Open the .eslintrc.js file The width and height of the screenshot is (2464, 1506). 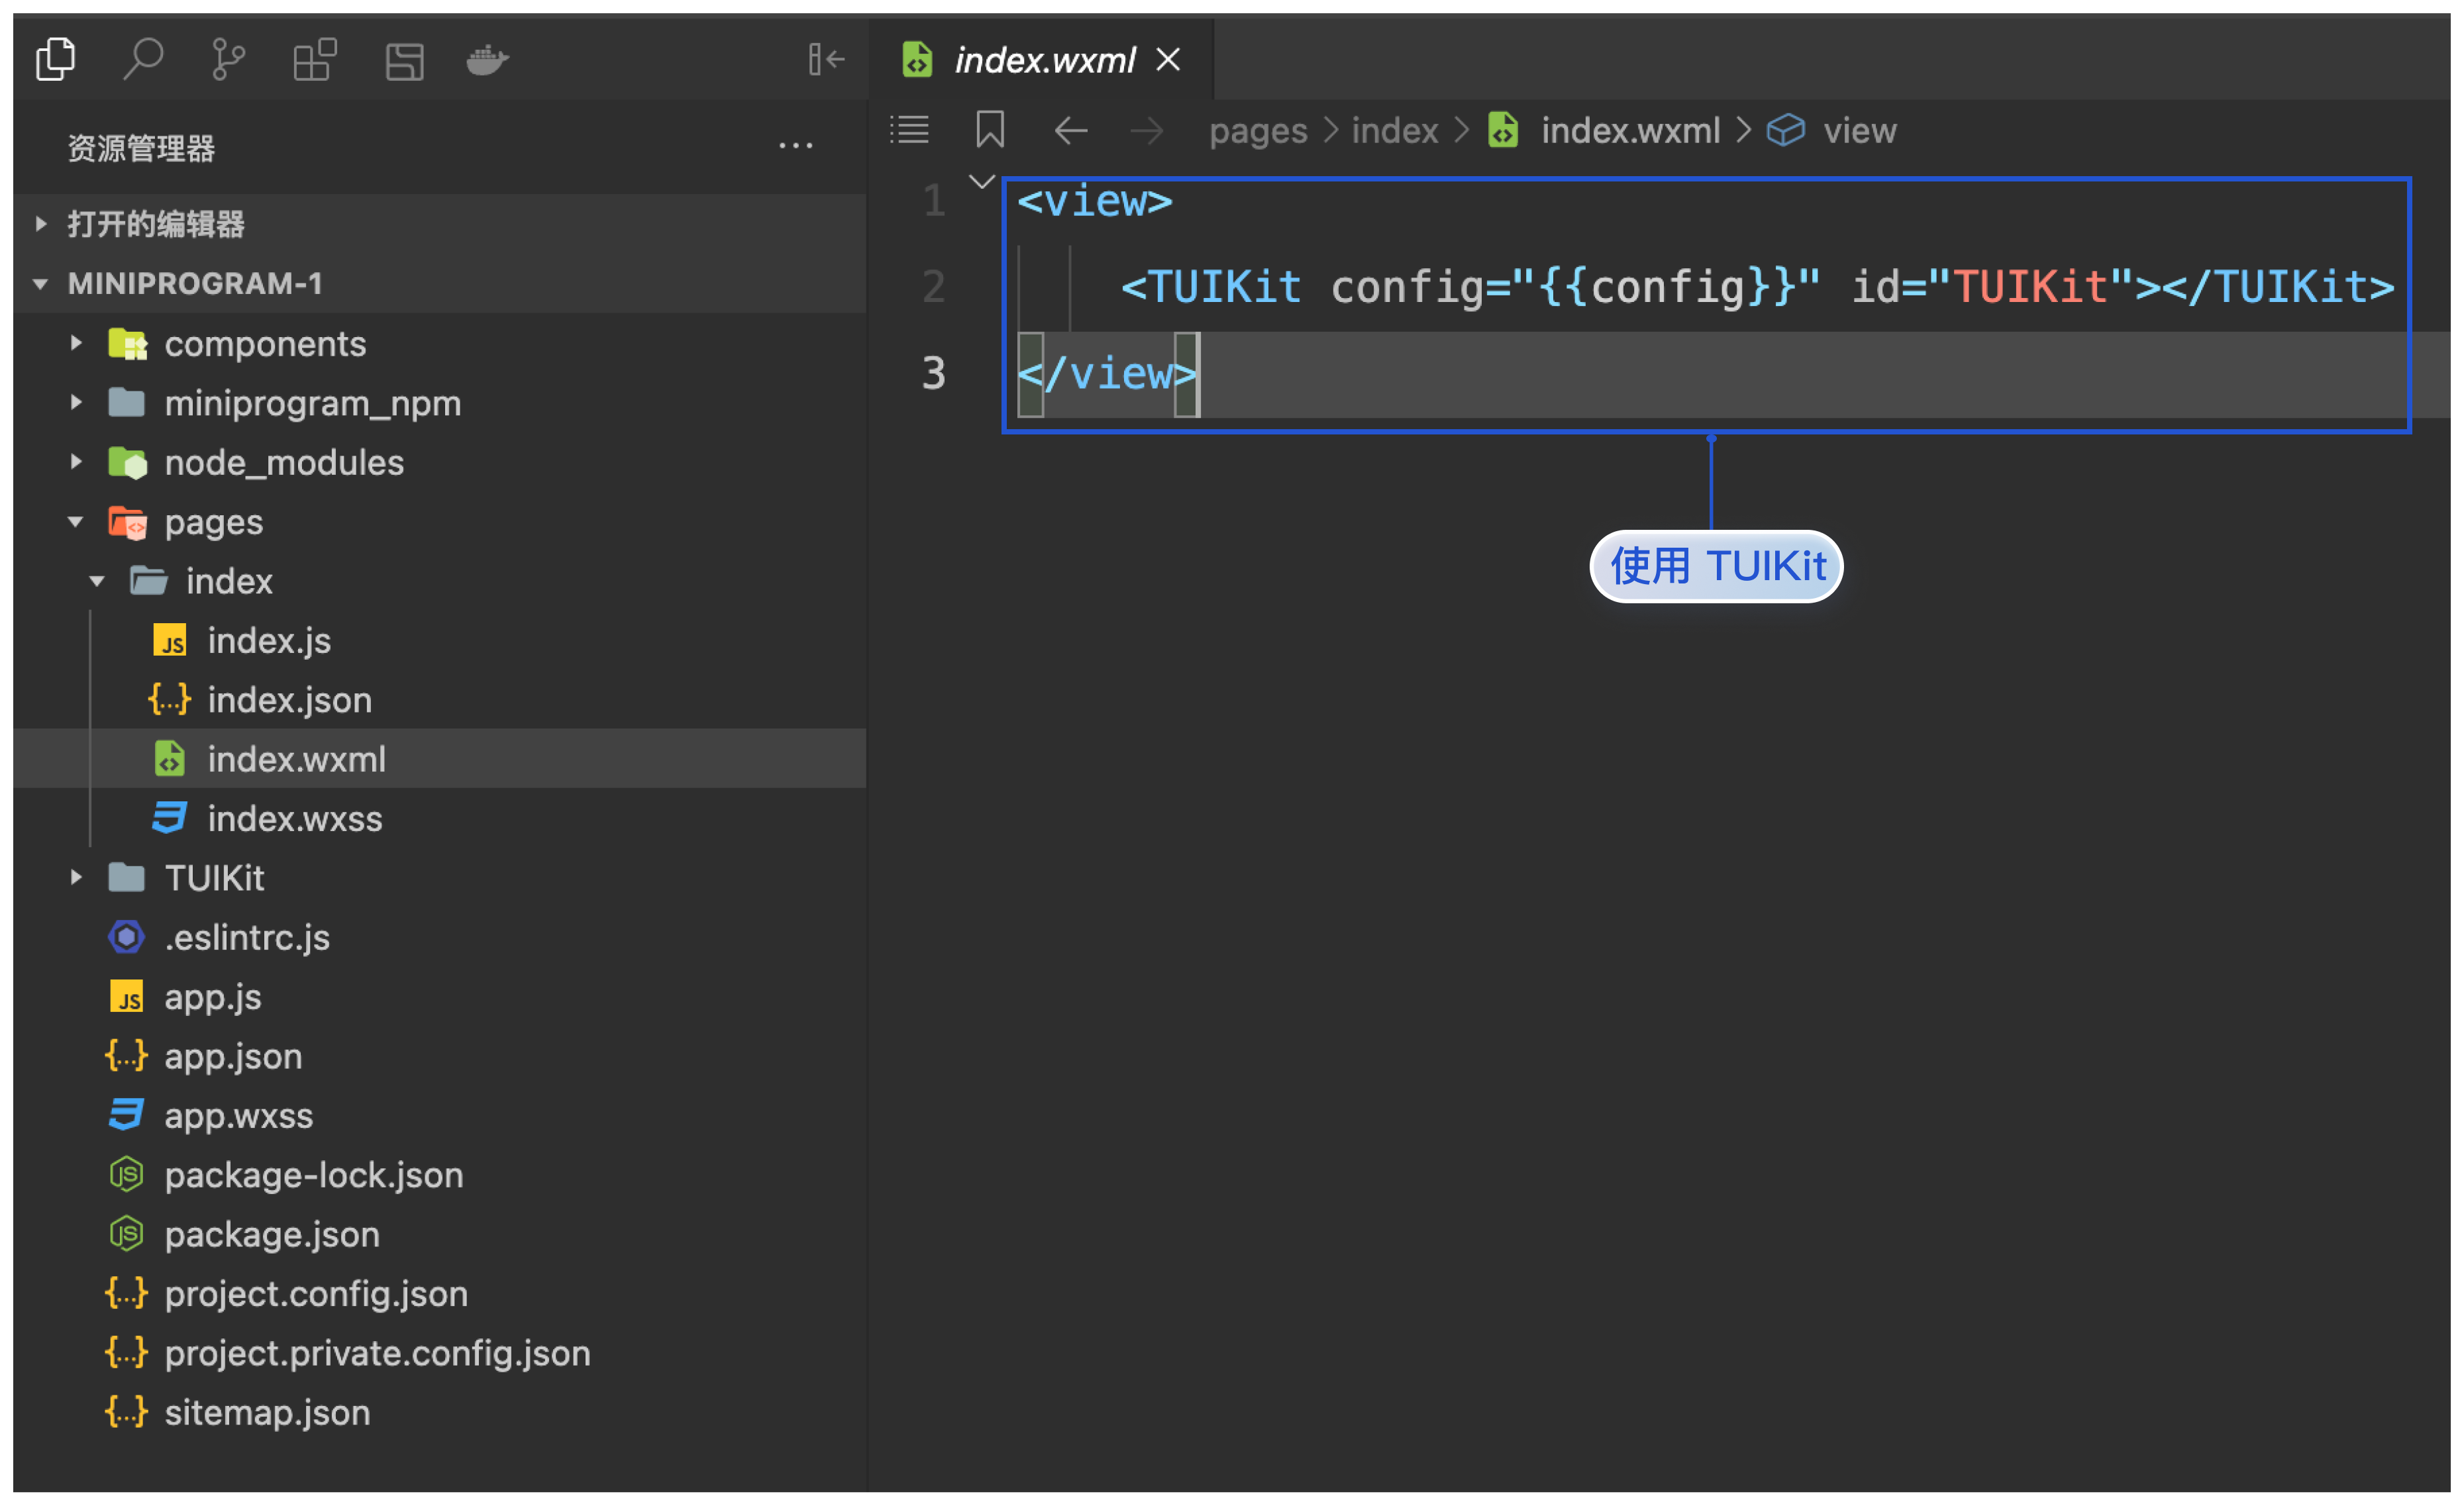(440, 938)
